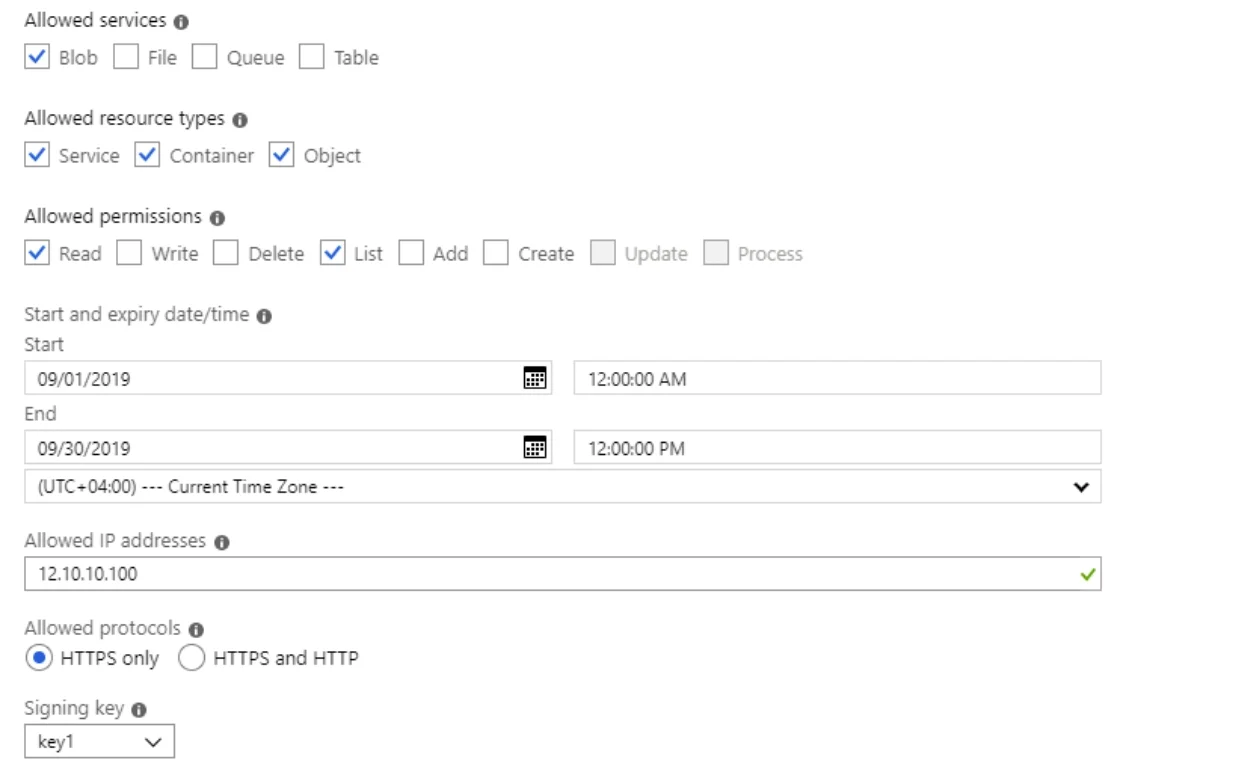
Task: Click info icon next to Allowed resource types
Action: [x=240, y=120]
